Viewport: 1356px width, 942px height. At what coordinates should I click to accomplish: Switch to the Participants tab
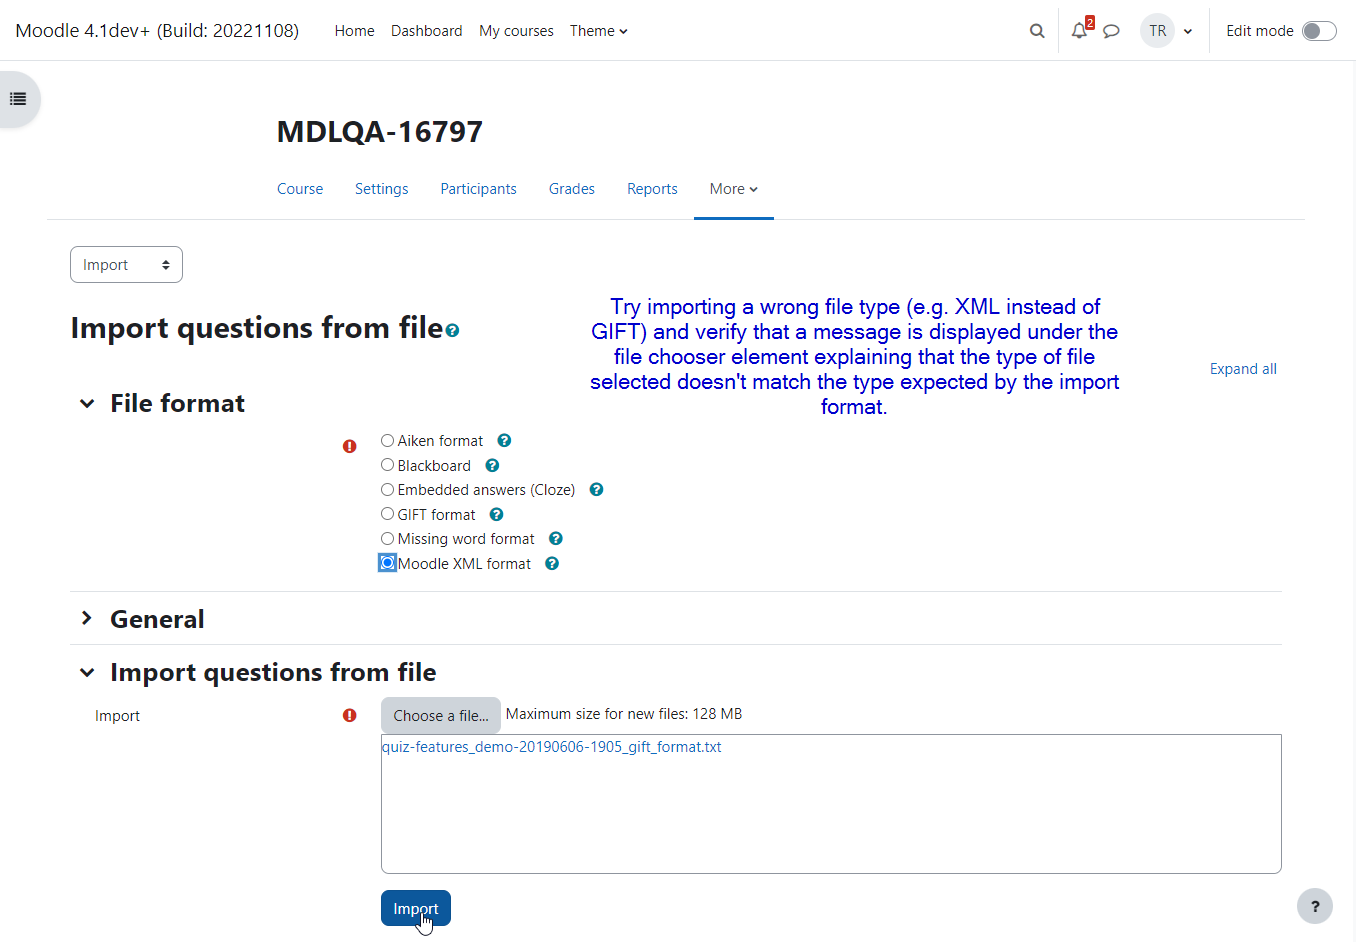pos(479,189)
